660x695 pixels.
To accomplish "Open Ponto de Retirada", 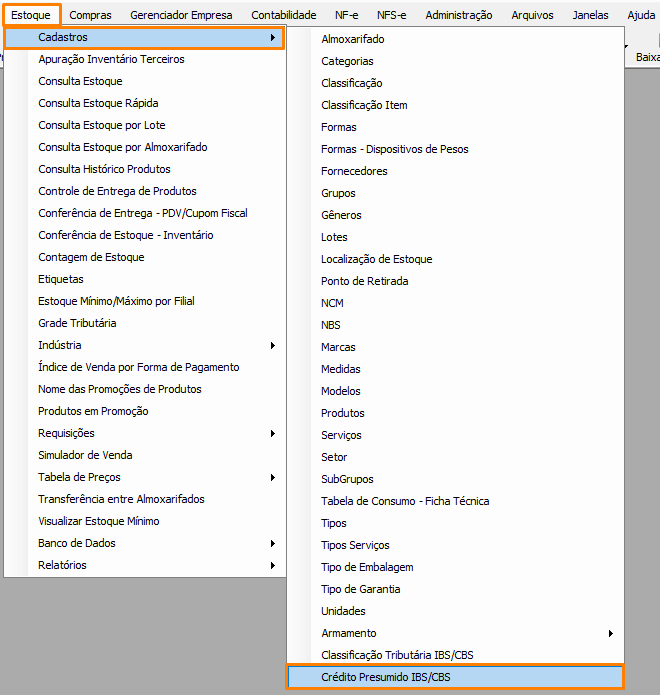I will [x=455, y=281].
